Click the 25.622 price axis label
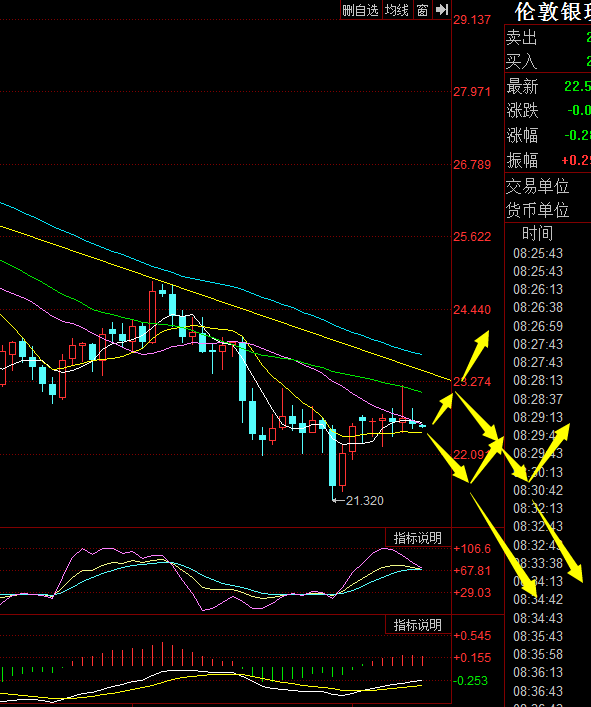This screenshot has width=591, height=707. click(x=472, y=237)
